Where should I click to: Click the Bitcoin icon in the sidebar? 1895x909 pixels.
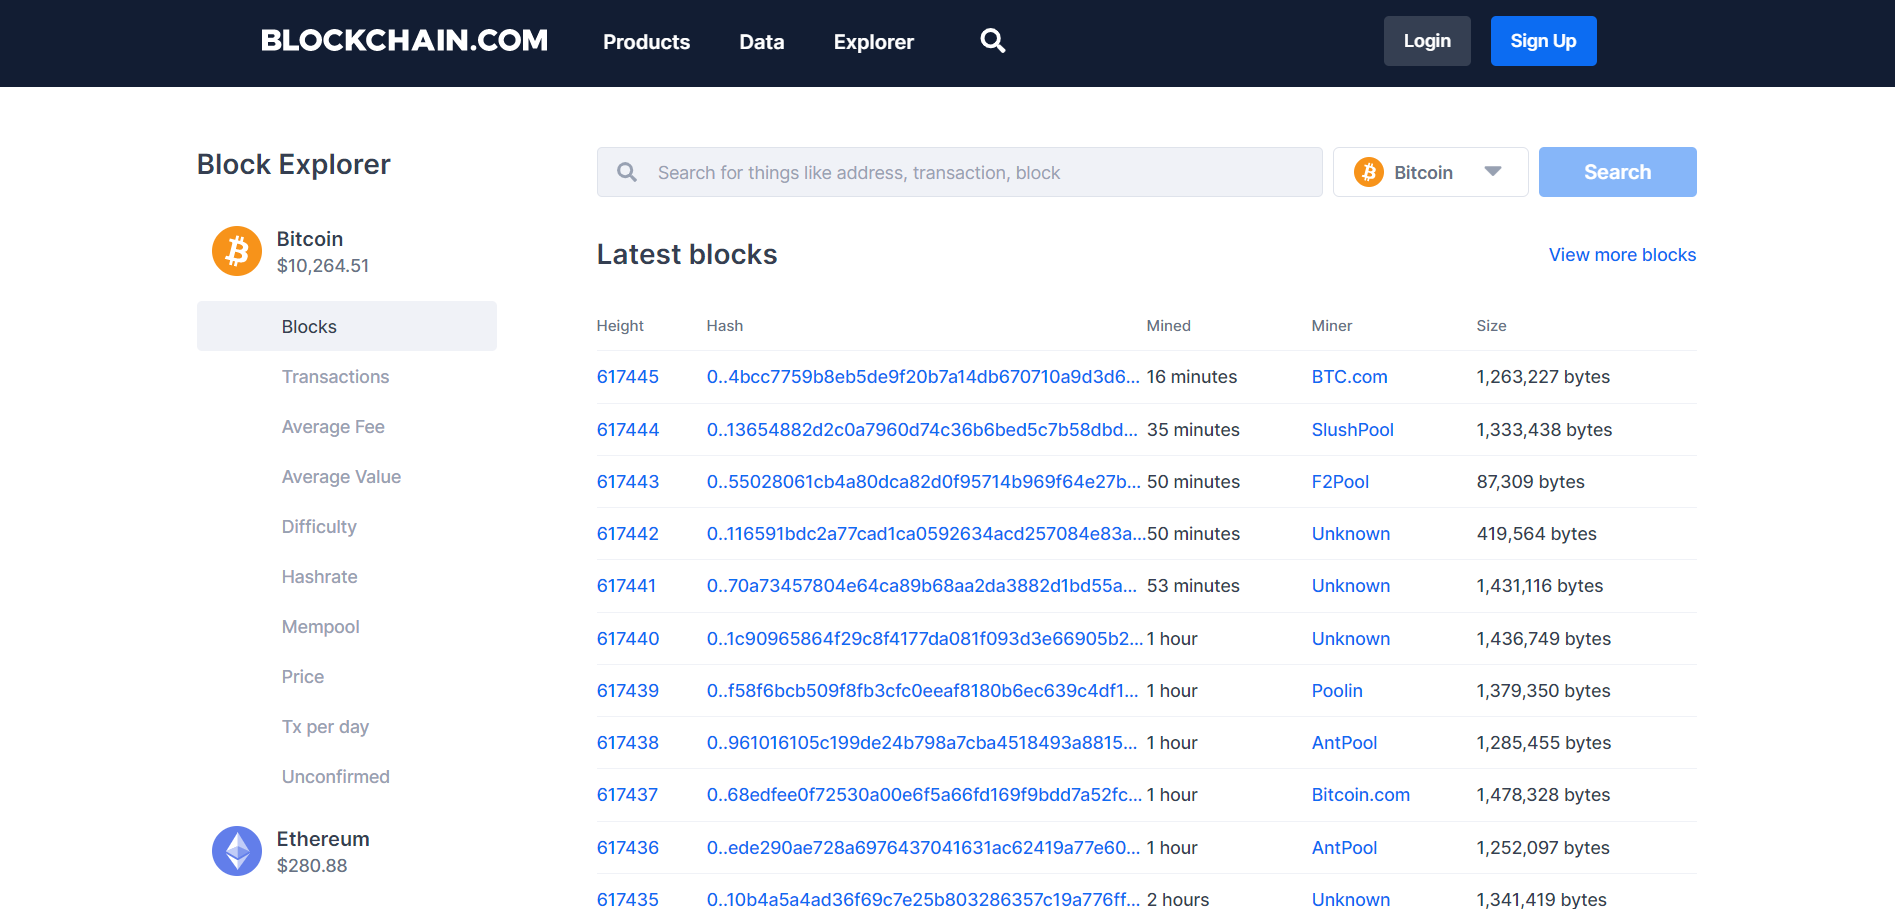pos(236,251)
